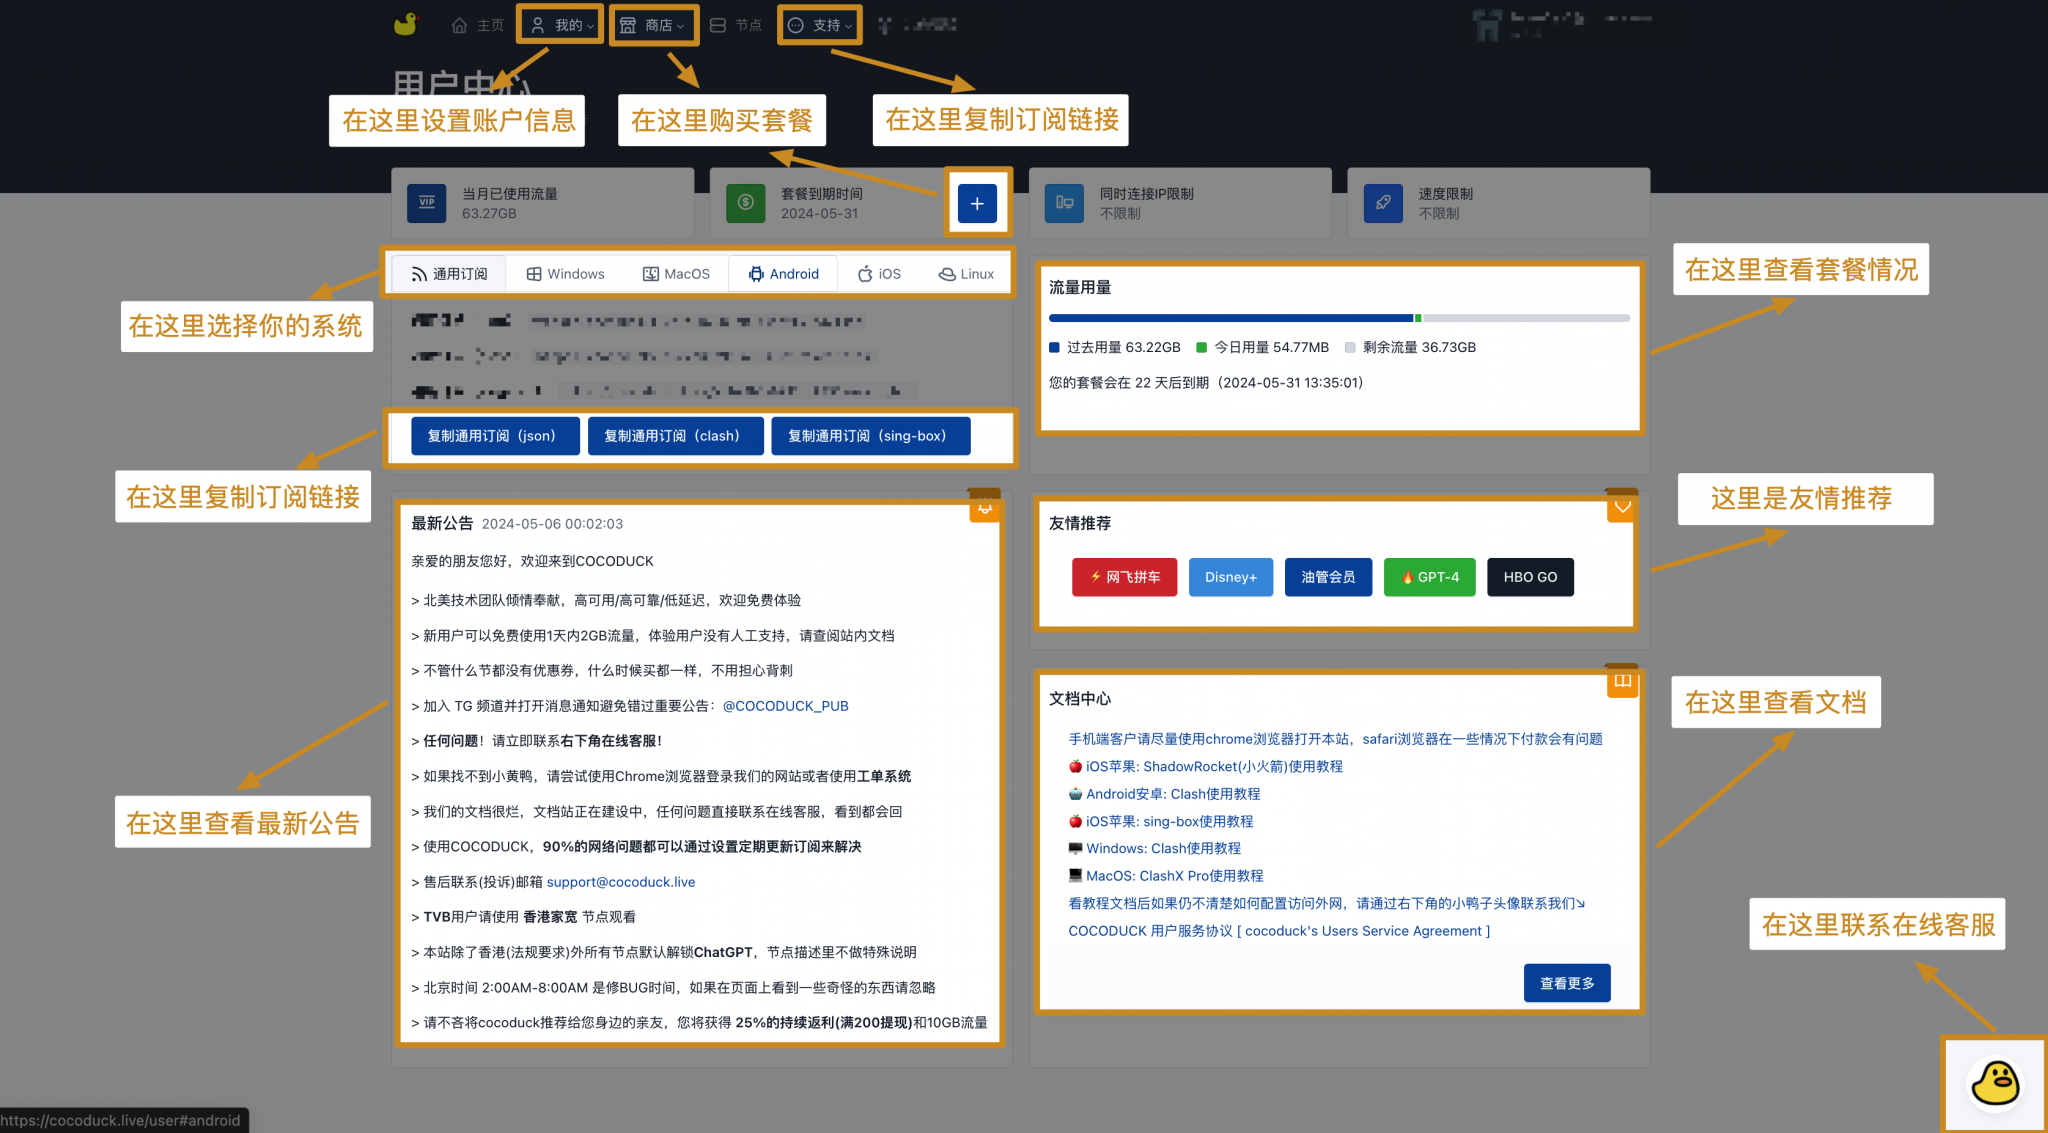Open the duck customer service chat bubble

coord(1994,1084)
